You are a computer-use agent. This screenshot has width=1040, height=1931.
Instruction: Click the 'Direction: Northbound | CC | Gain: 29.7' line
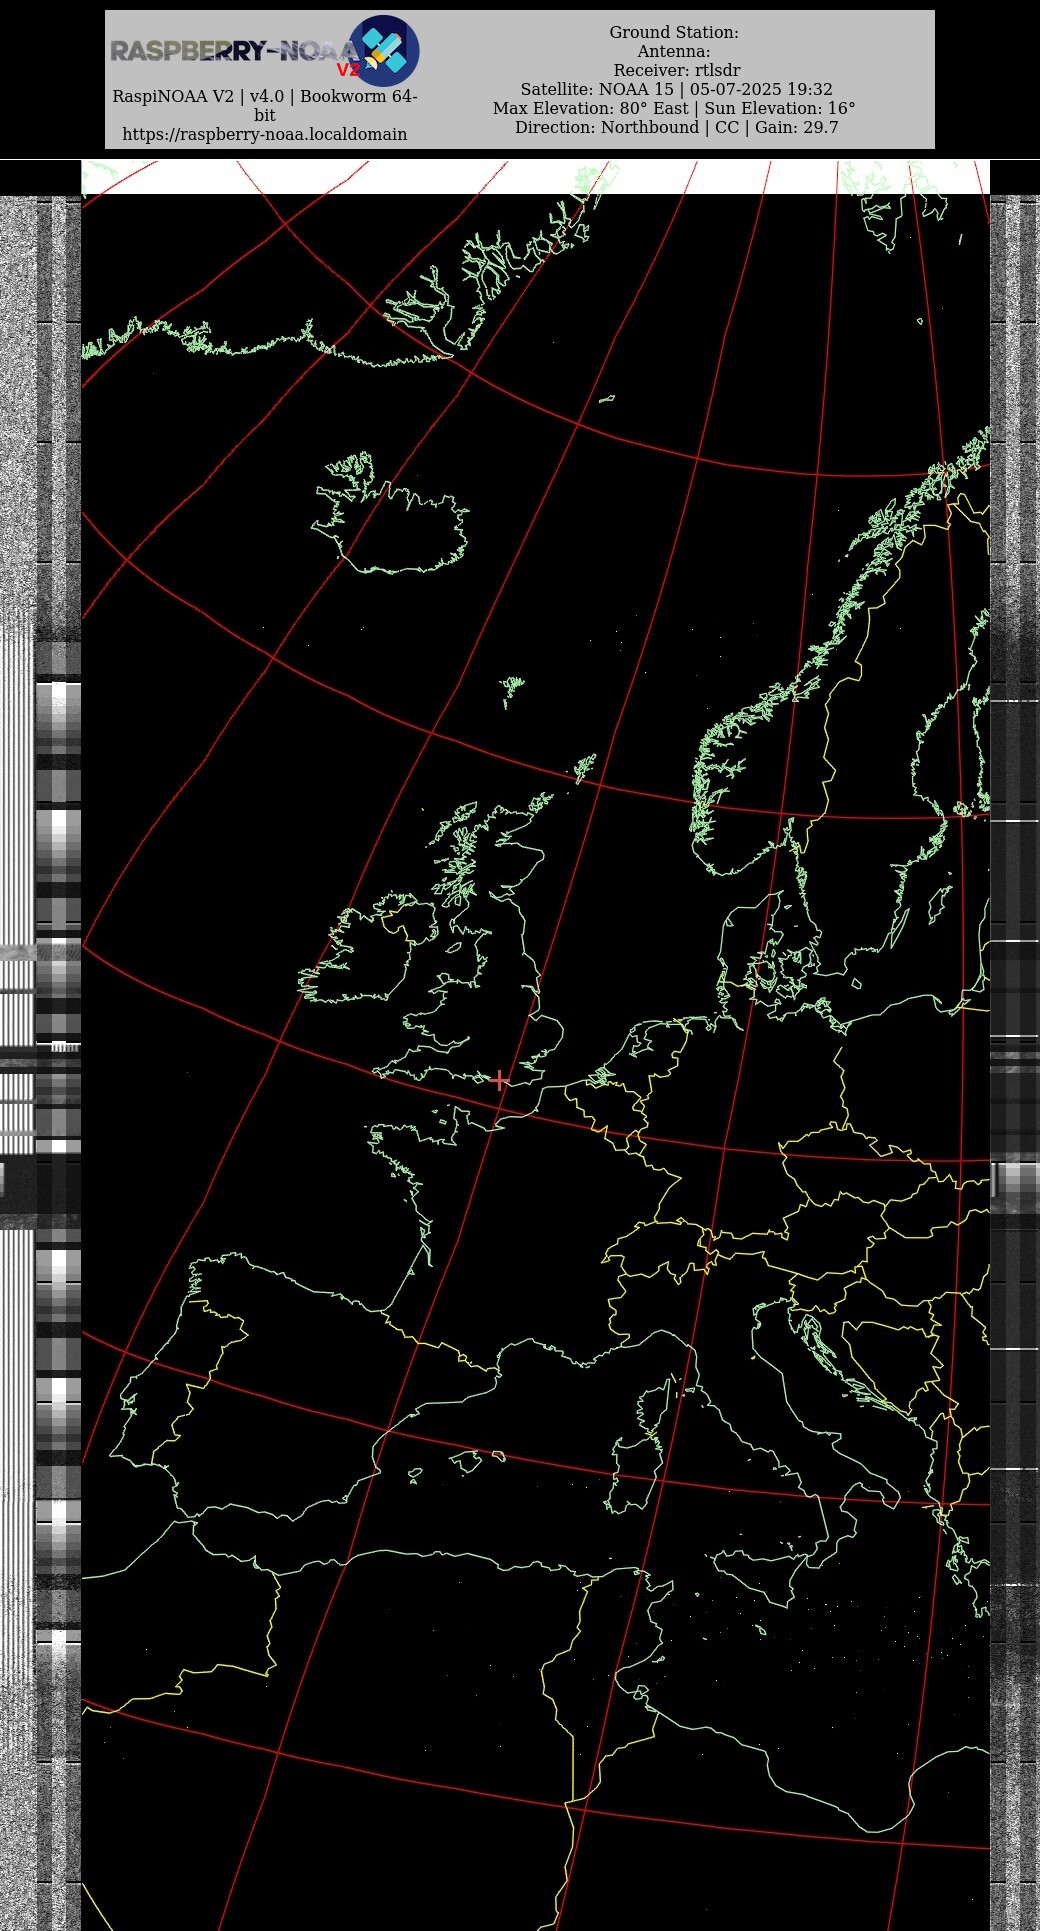click(676, 127)
